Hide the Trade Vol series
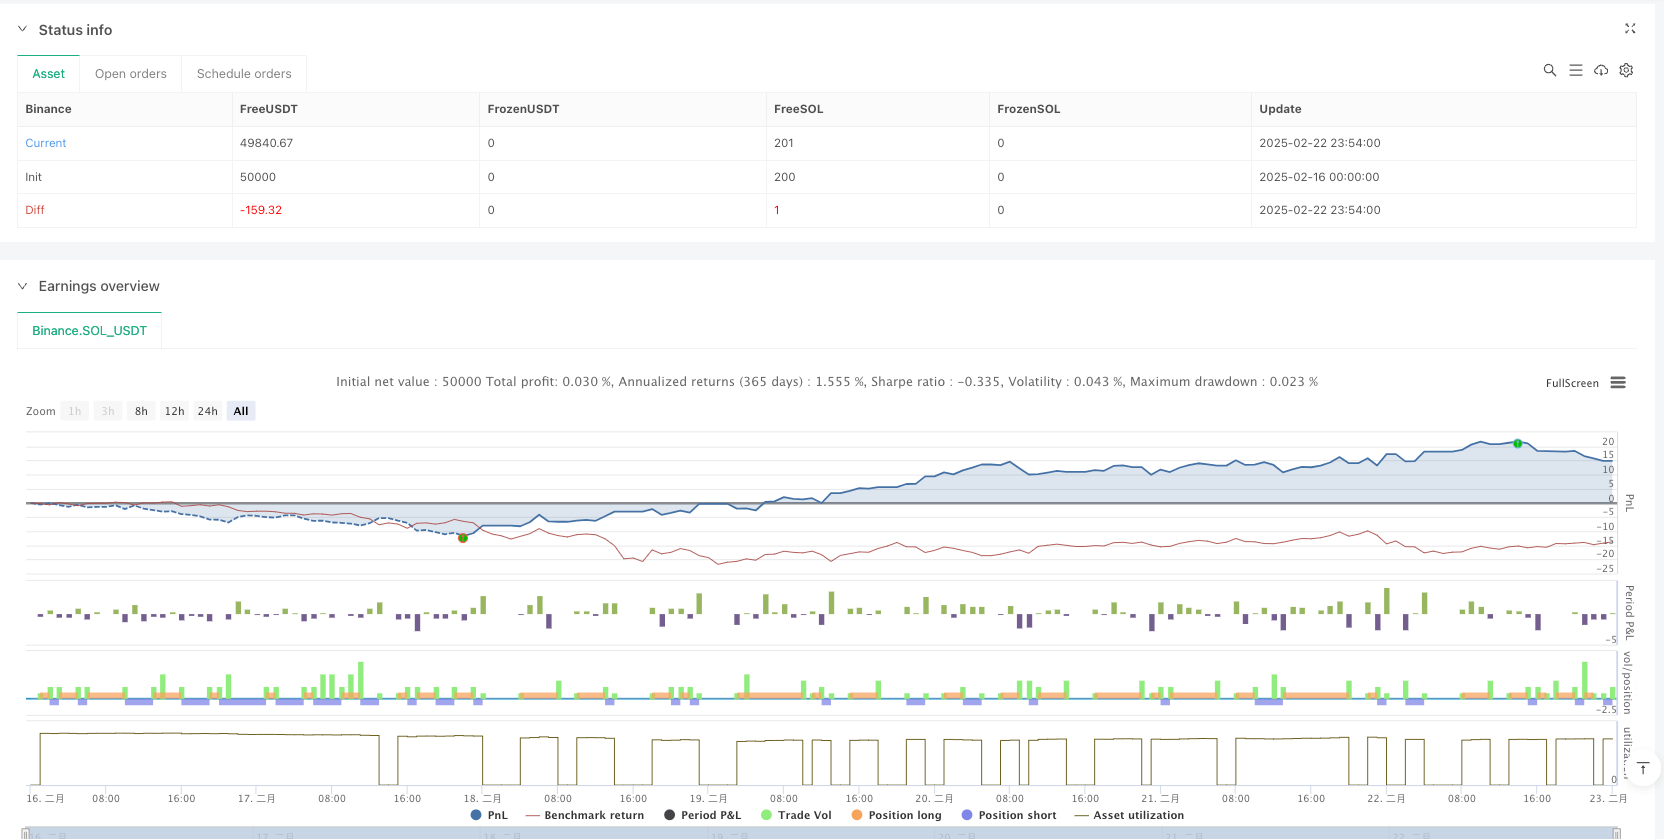1664x839 pixels. [x=796, y=815]
